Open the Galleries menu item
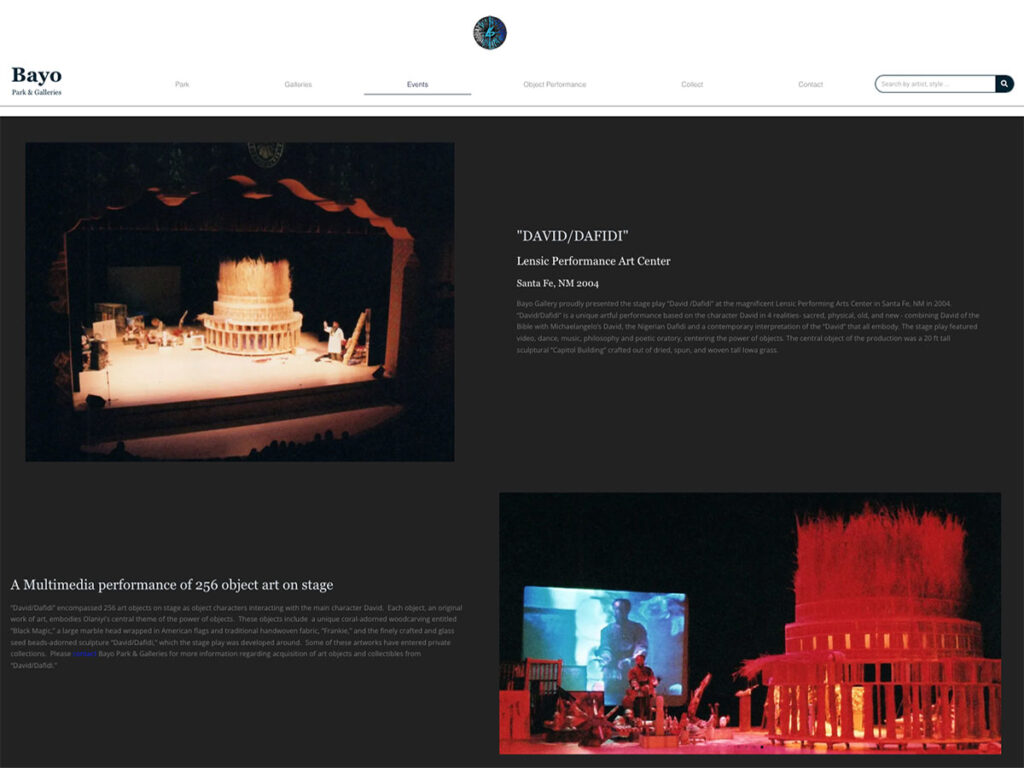 tap(298, 84)
